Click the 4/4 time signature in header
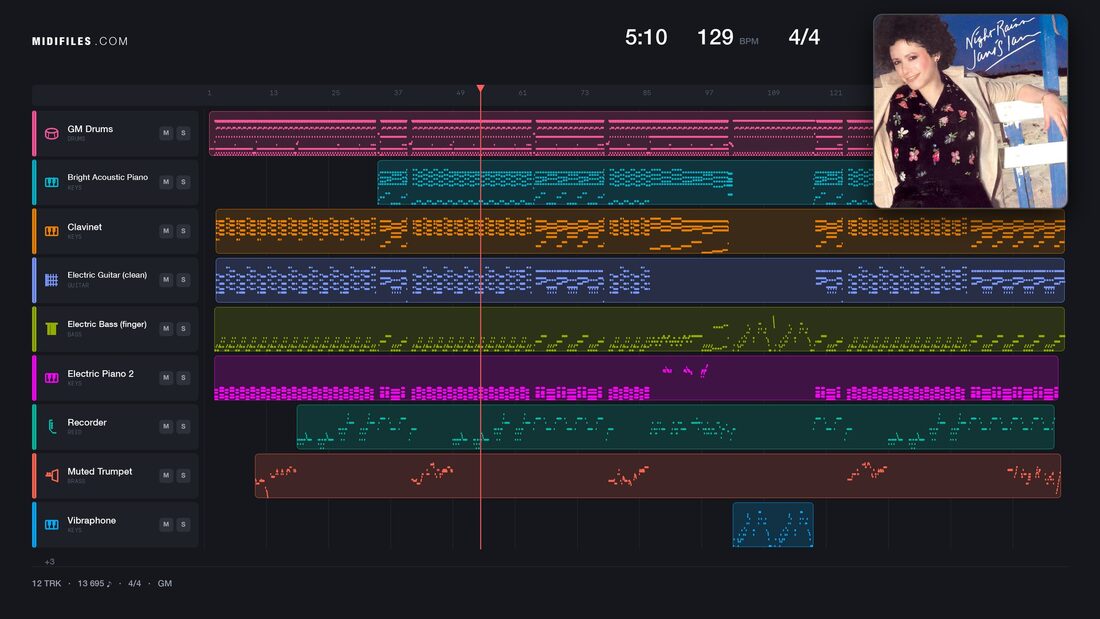Screen dimensions: 1100x619 tap(804, 37)
